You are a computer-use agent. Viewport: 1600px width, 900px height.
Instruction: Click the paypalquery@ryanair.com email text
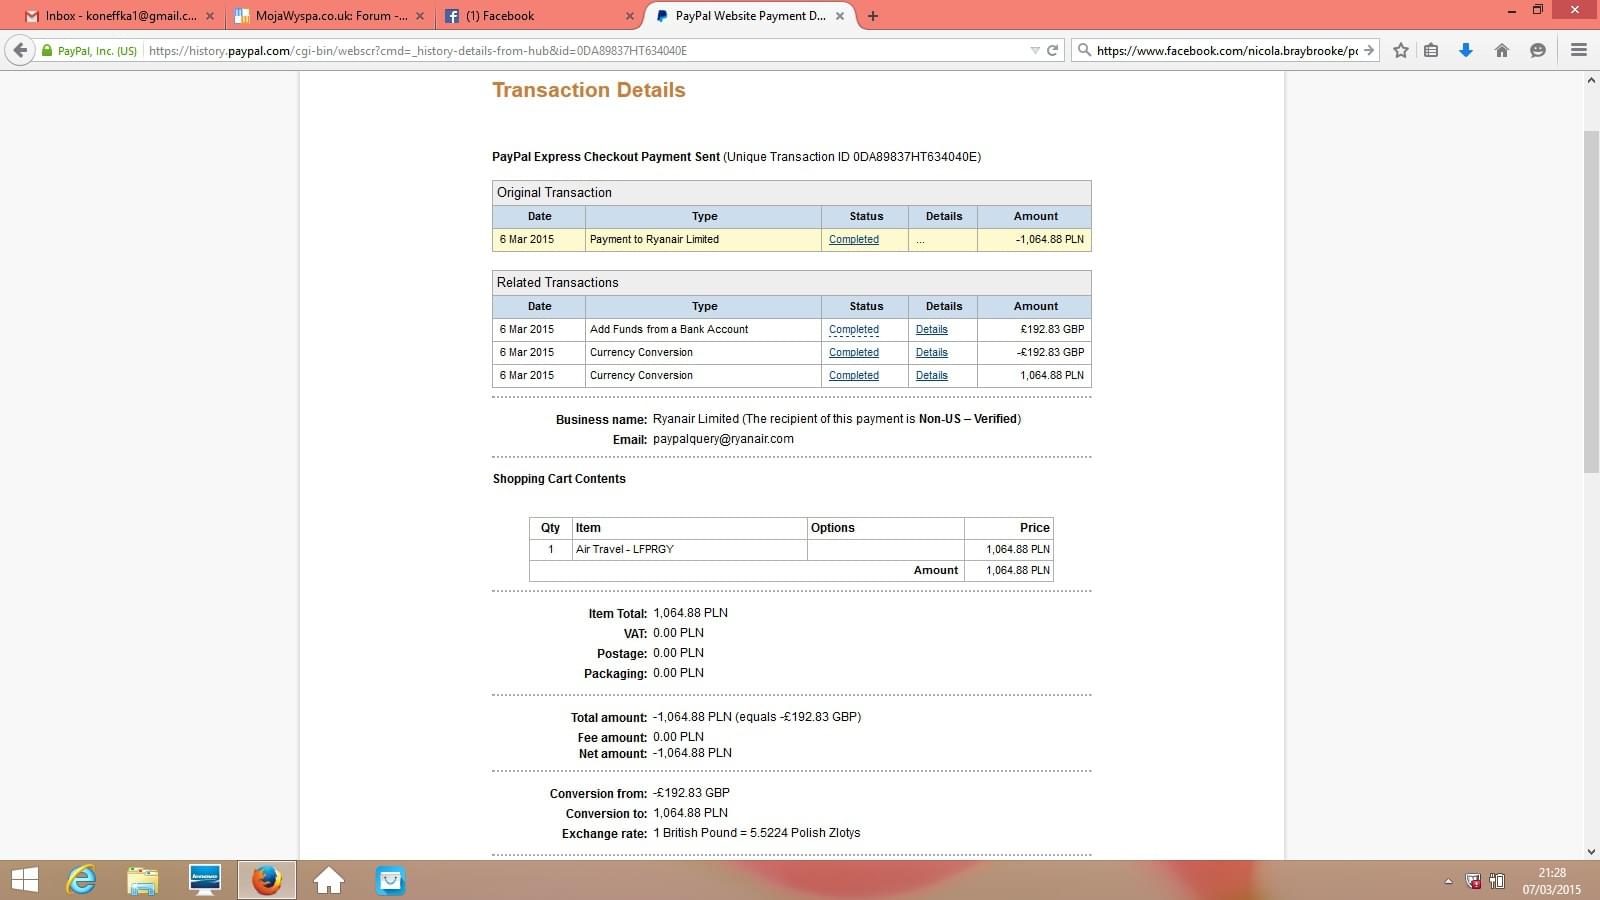(x=723, y=439)
